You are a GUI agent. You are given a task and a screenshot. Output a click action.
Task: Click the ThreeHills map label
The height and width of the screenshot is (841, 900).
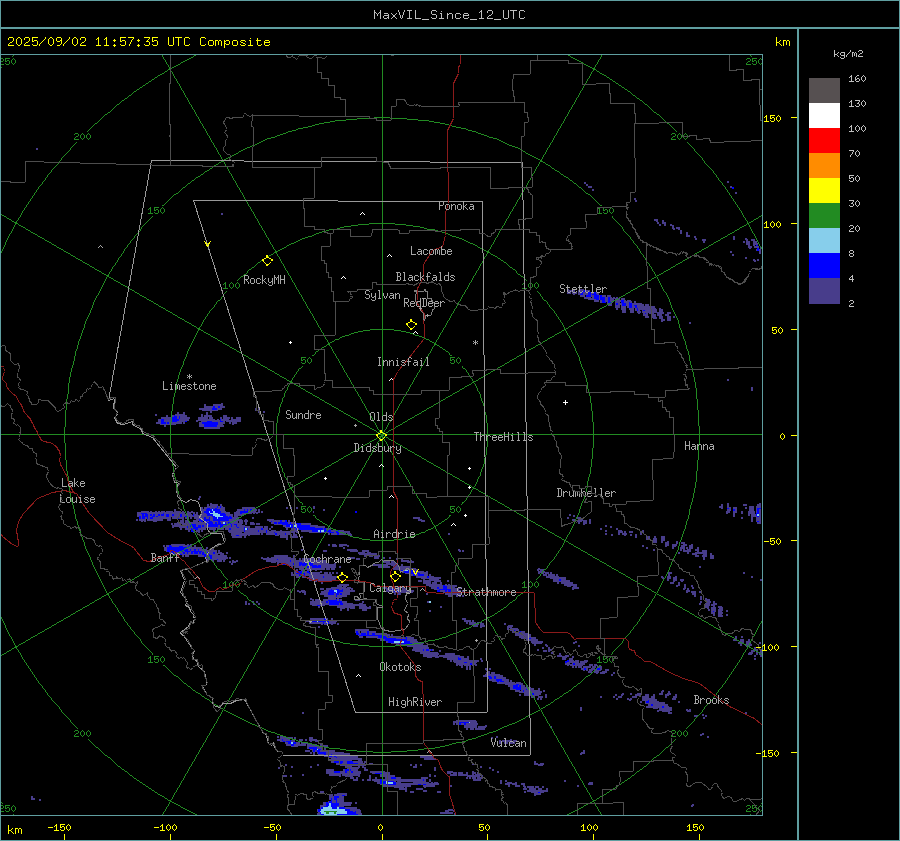[x=503, y=437]
